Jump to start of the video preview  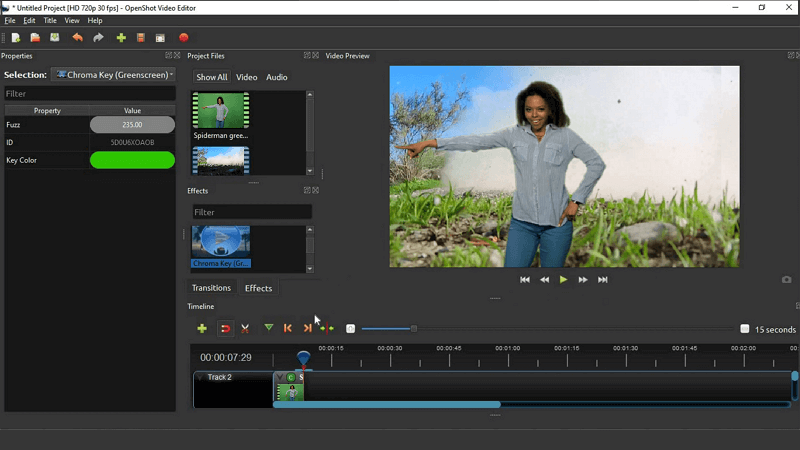point(524,280)
